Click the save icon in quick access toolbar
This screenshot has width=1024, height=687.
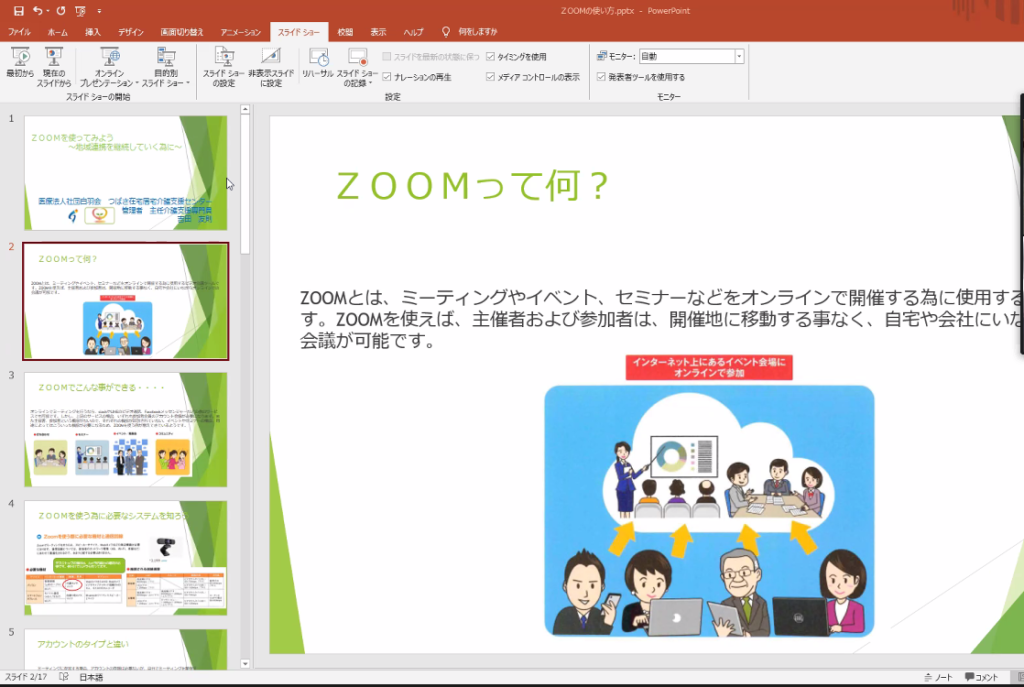(x=17, y=11)
